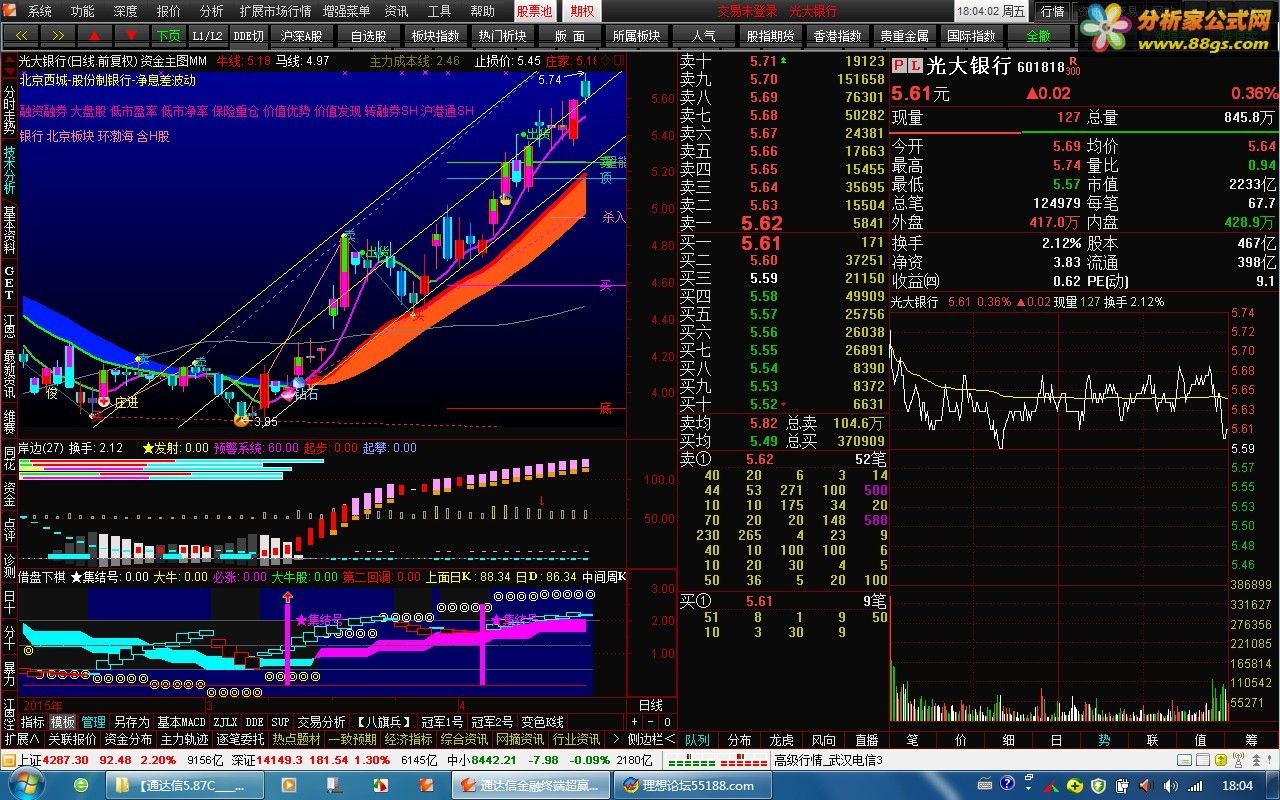1280x800 pixels.
Task: Switch to the 股票池 tab
Action: pyautogui.click(x=534, y=11)
